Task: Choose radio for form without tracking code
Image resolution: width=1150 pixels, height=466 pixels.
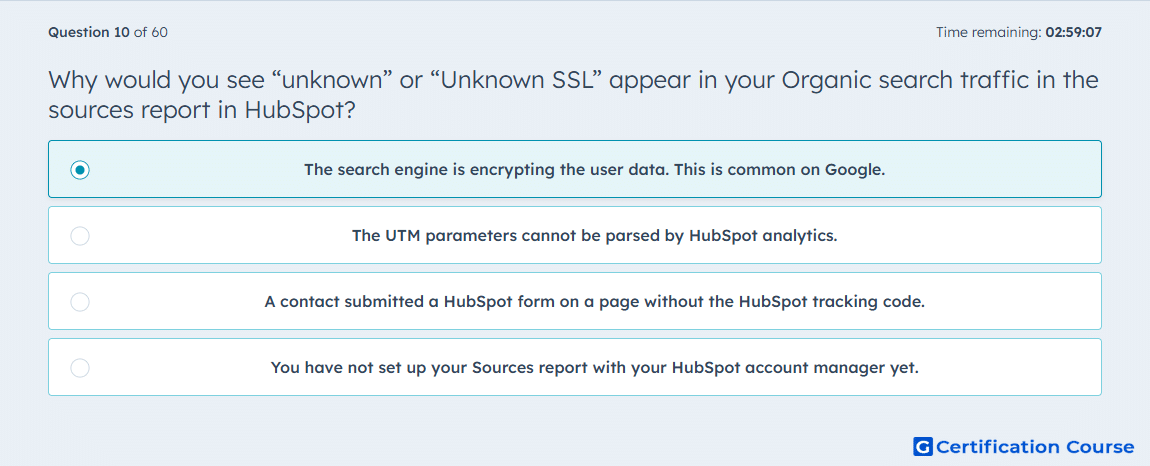Action: tap(80, 302)
